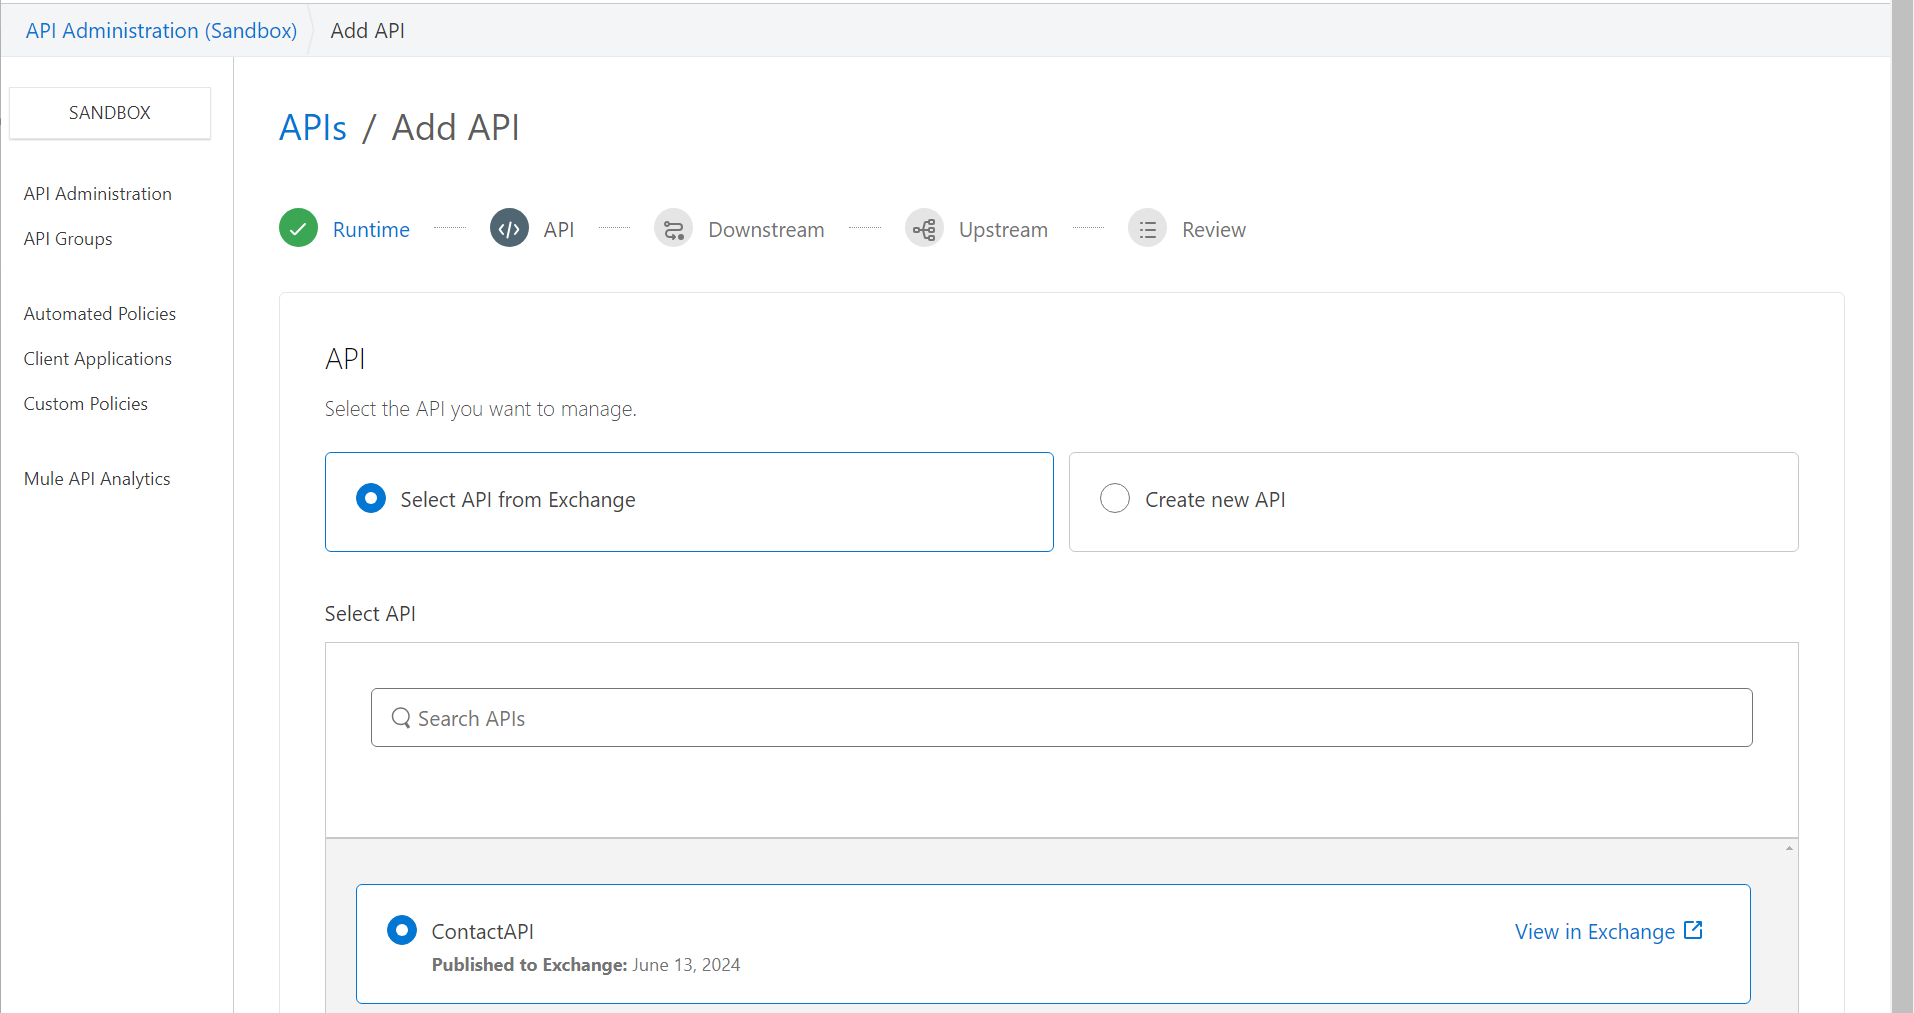Click the Upstream step icon

(x=924, y=228)
